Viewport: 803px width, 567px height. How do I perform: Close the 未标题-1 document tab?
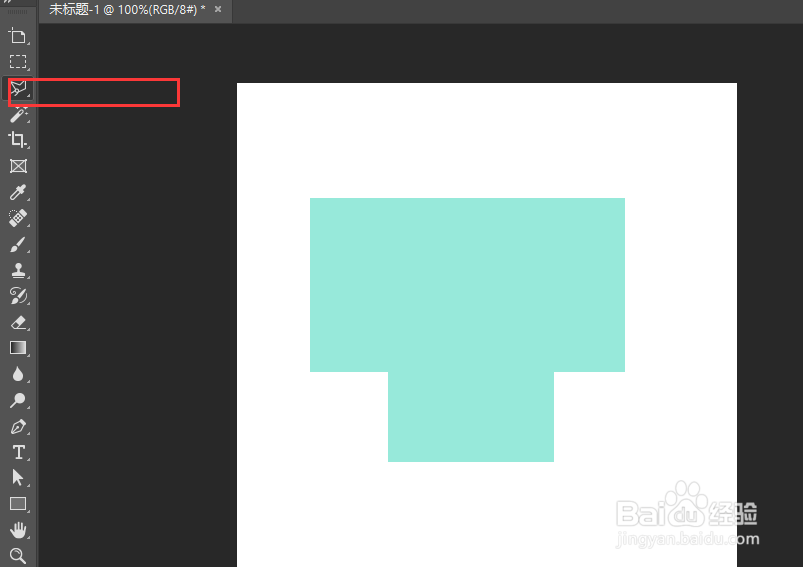(x=218, y=9)
